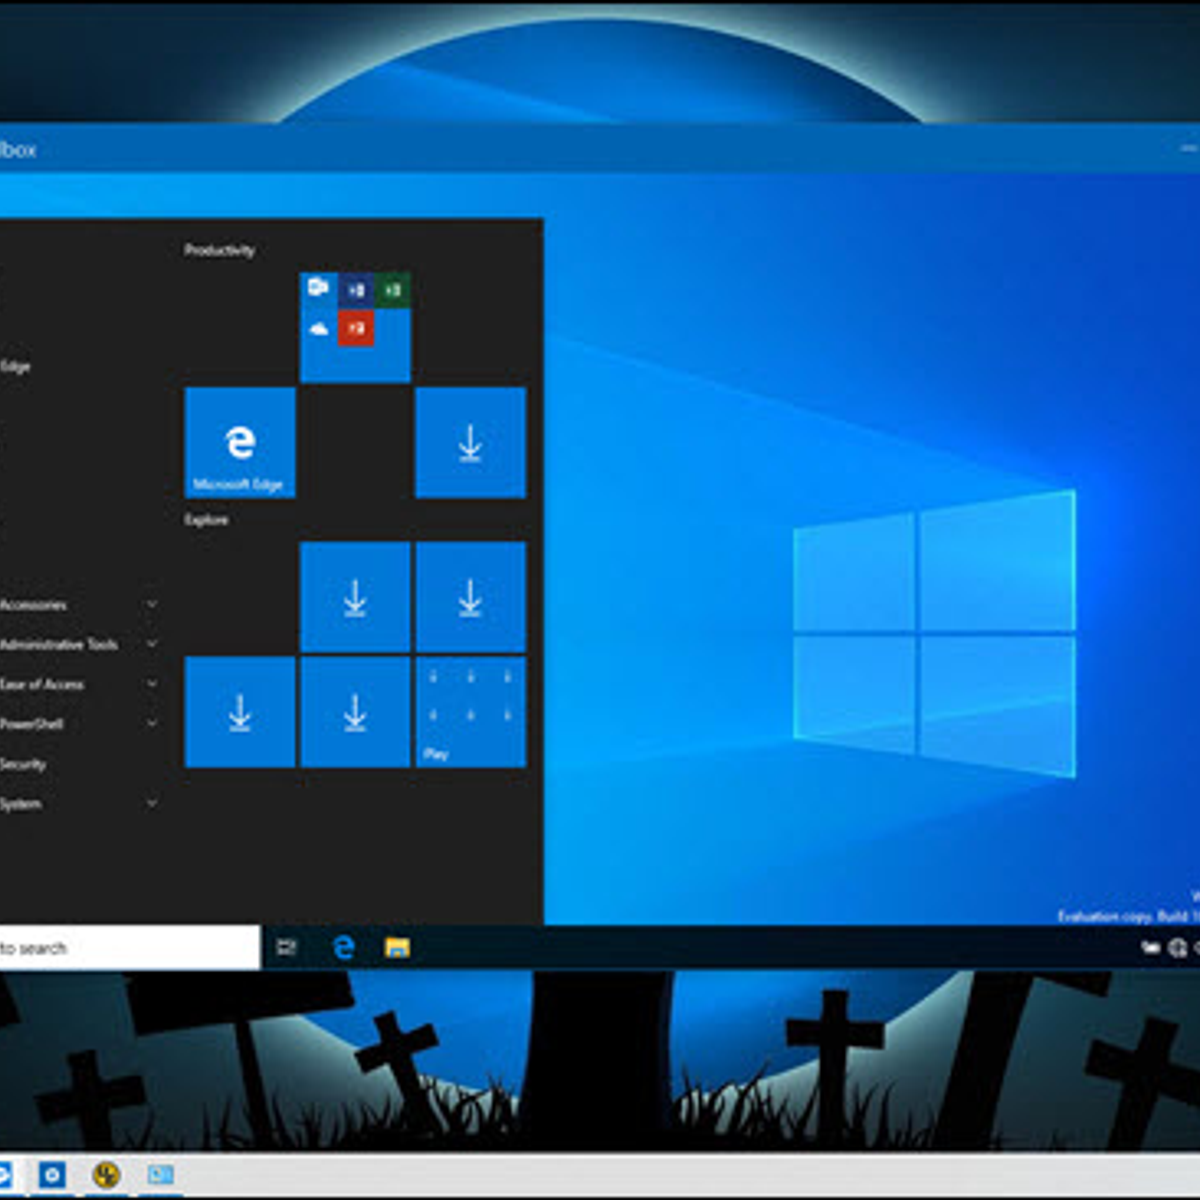Click the PowerPoint icon in the Office tile

[356, 328]
